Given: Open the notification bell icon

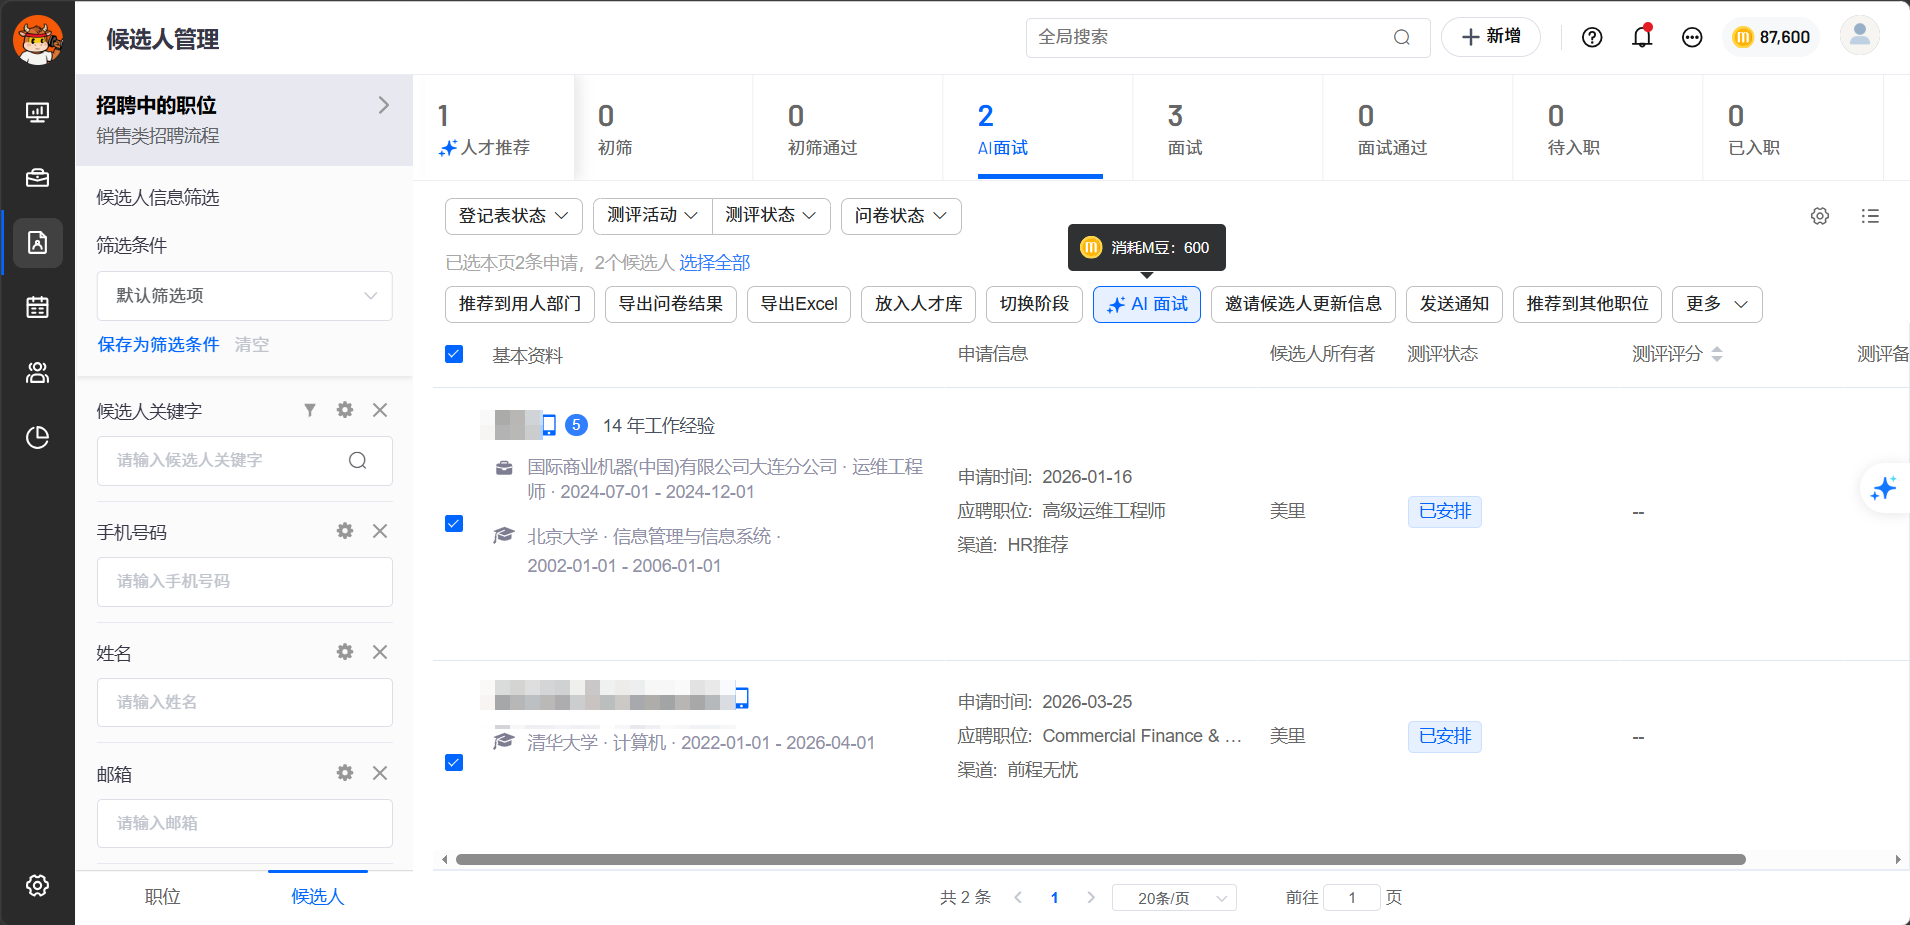Looking at the screenshot, I should [1641, 37].
